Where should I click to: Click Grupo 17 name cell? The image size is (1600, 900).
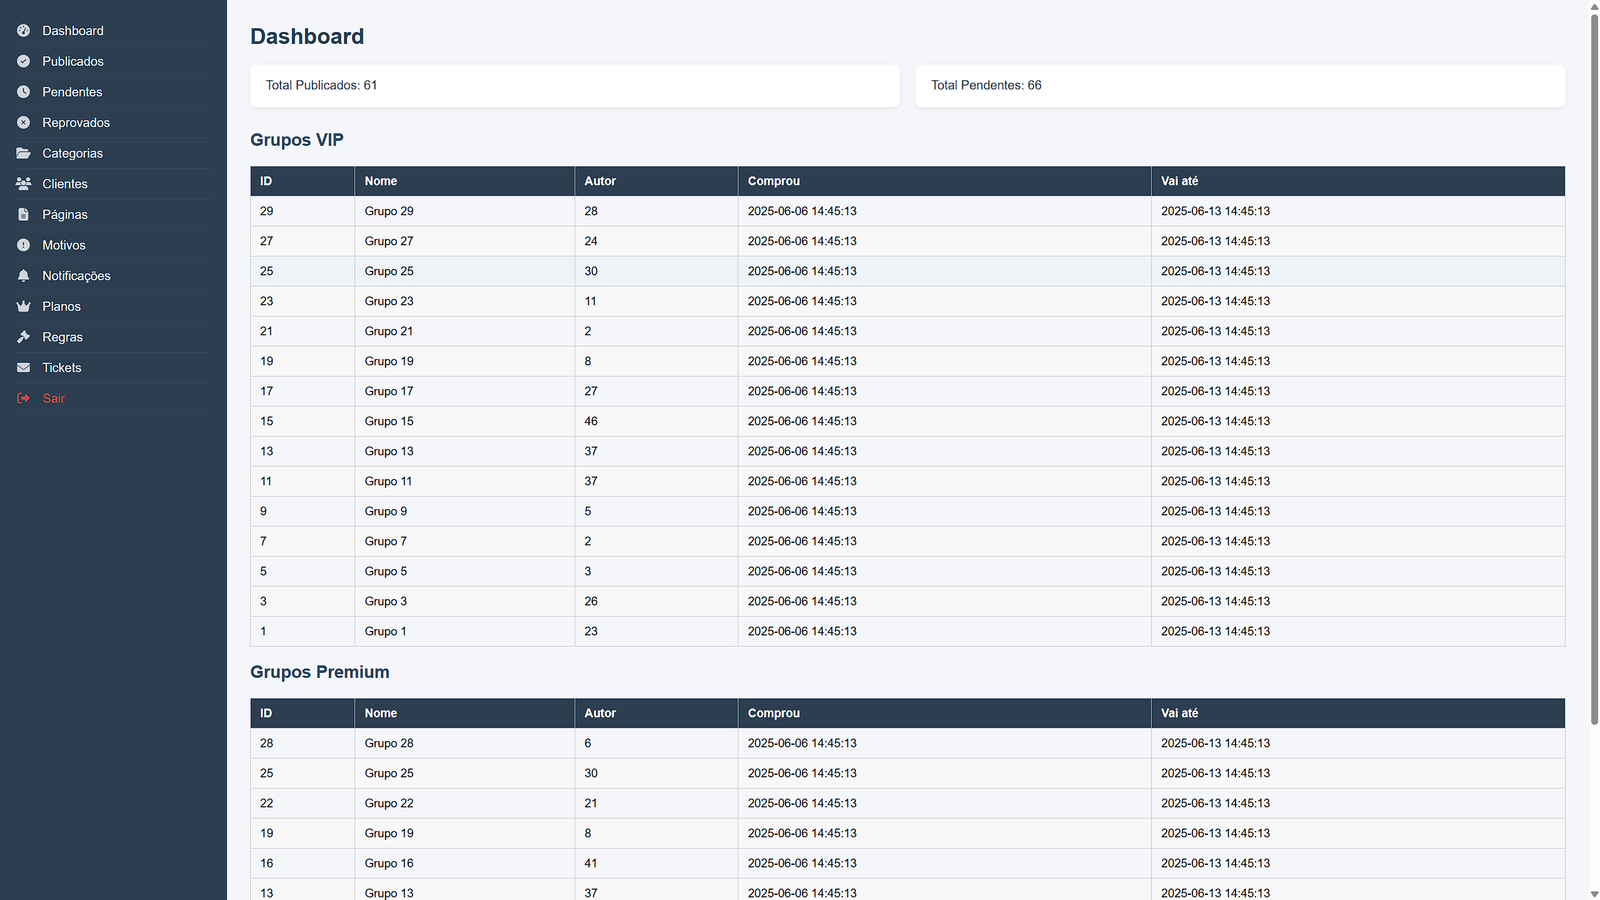[464, 391]
